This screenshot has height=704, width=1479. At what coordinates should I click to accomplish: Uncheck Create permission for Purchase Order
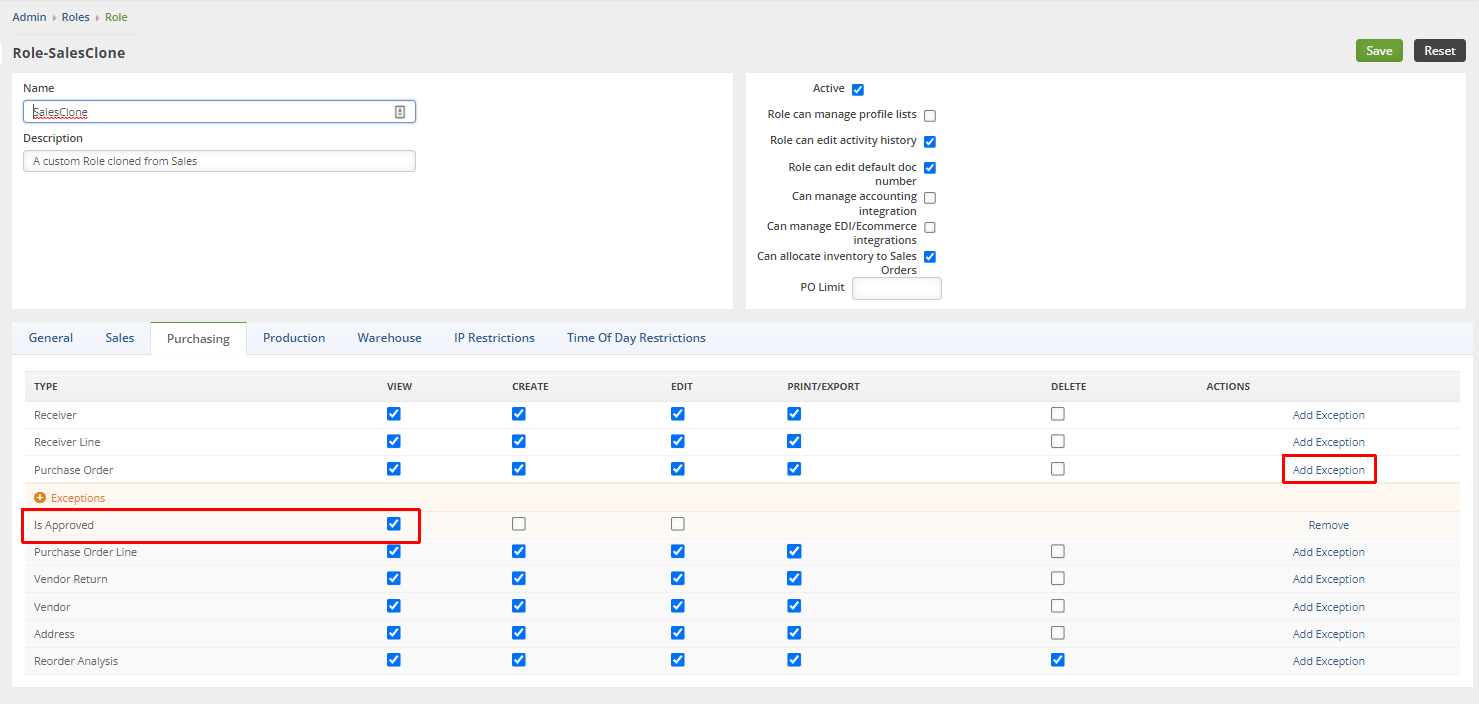click(519, 469)
